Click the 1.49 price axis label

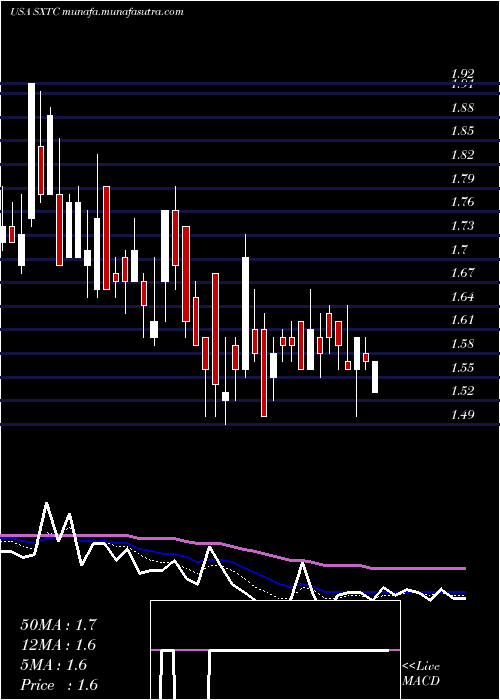(462, 415)
